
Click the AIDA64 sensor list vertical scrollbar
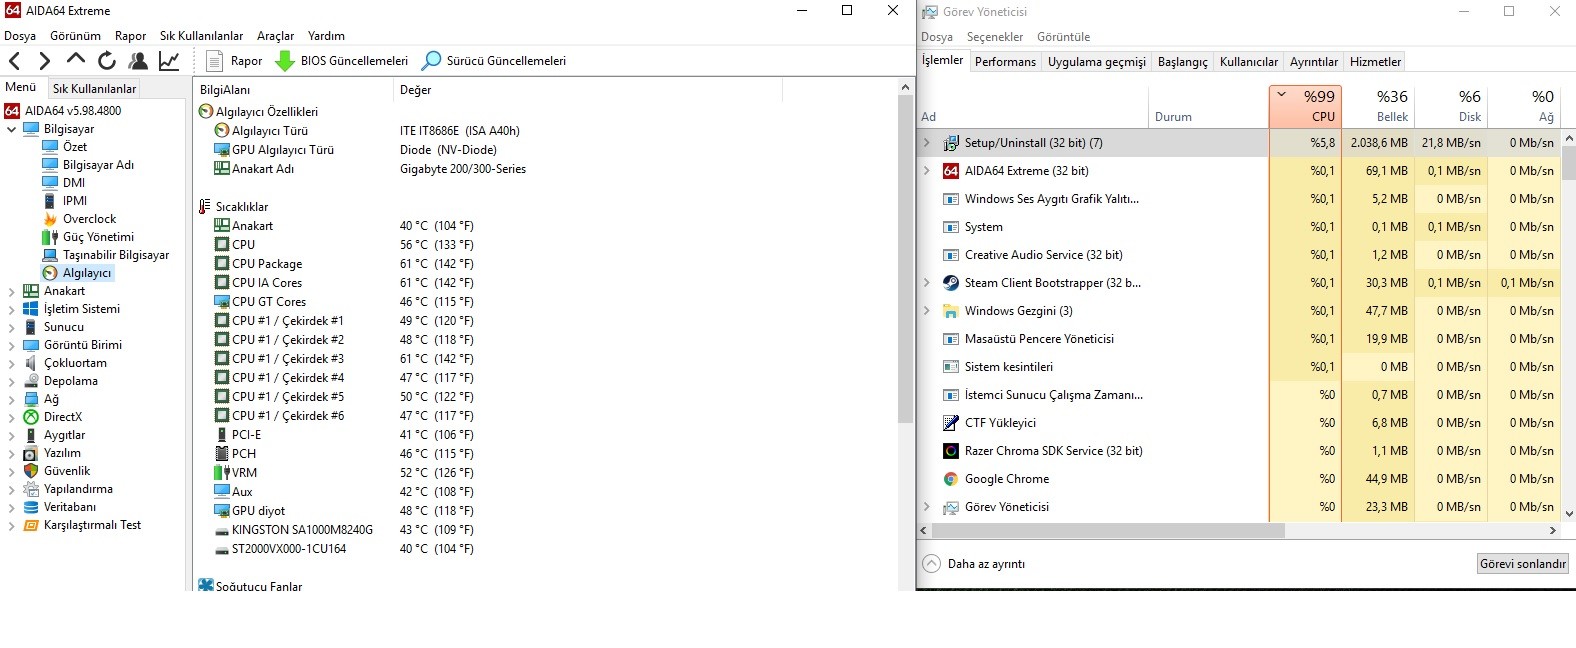pyautogui.click(x=905, y=260)
